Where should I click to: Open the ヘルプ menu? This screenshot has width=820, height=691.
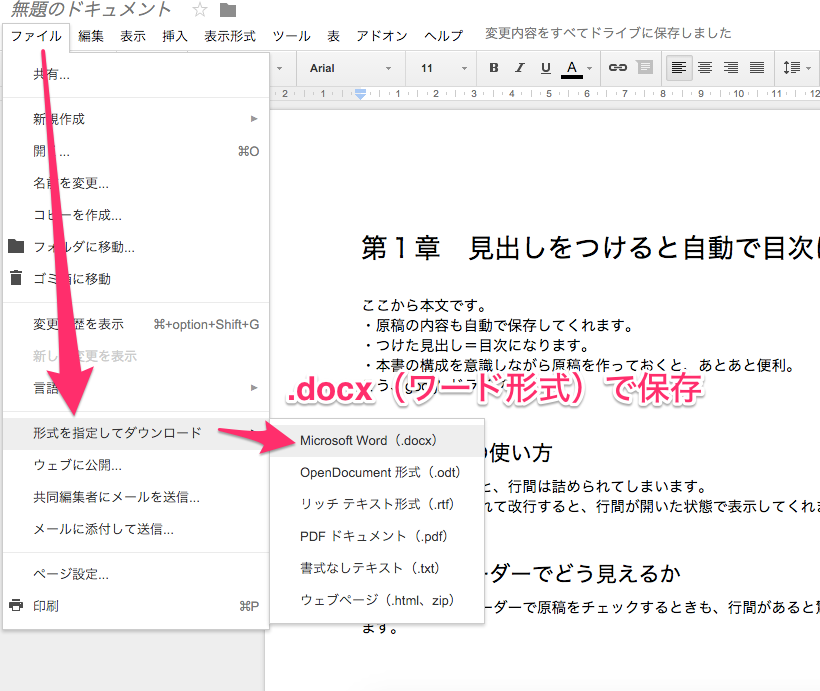(x=444, y=36)
